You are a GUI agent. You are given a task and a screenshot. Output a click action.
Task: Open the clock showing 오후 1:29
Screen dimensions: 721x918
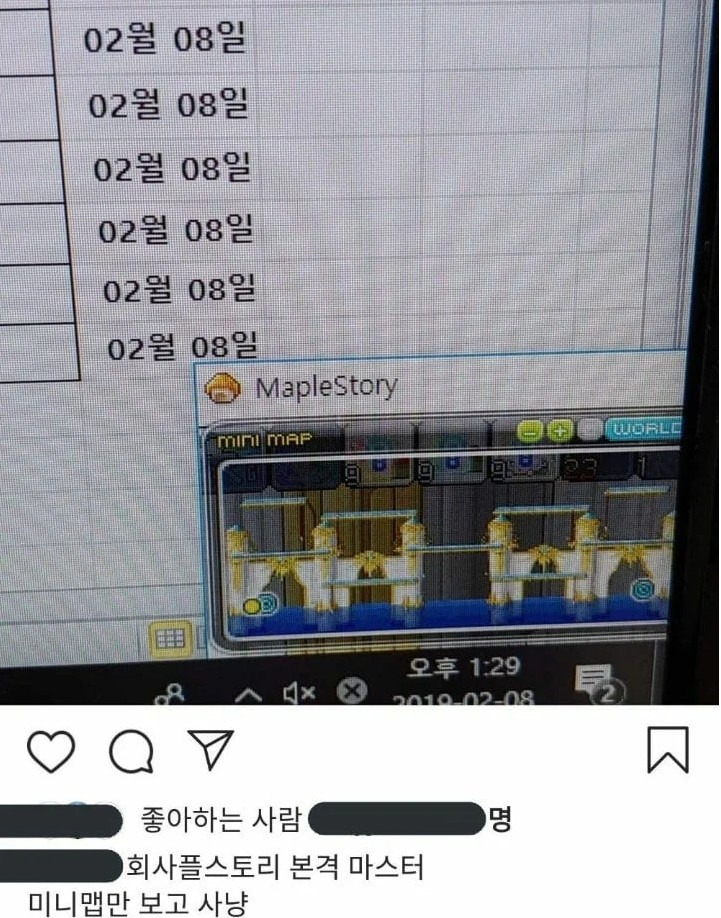(463, 667)
